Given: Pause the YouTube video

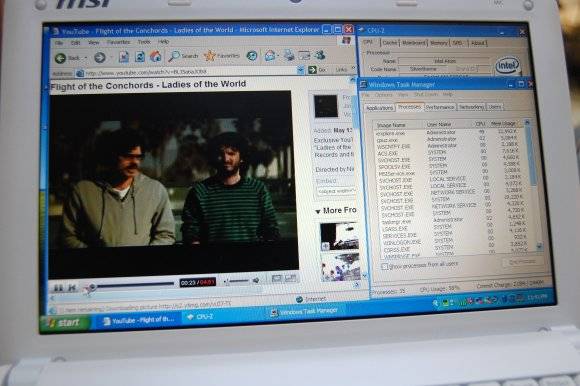Looking at the screenshot, I should click(58, 288).
